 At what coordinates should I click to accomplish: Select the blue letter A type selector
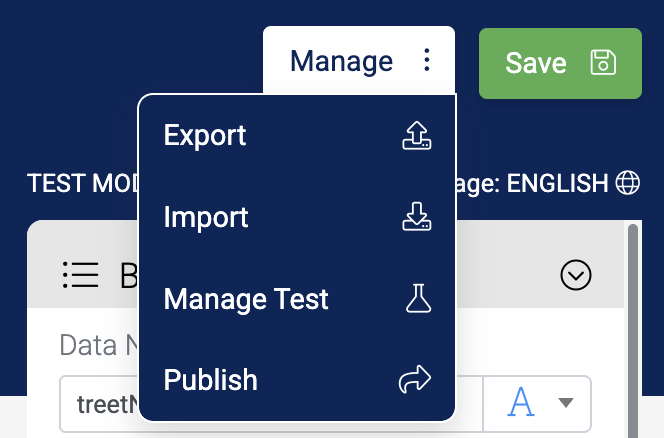click(520, 402)
